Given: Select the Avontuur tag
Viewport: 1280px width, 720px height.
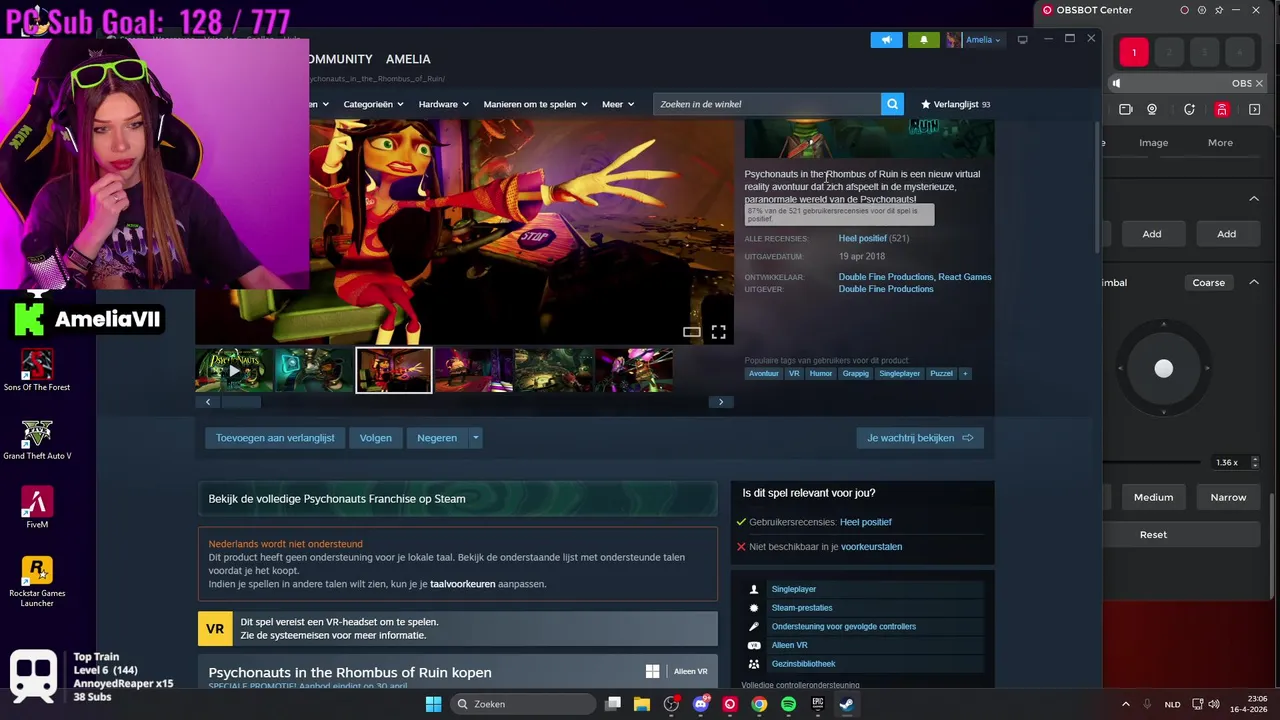Looking at the screenshot, I should tap(764, 374).
